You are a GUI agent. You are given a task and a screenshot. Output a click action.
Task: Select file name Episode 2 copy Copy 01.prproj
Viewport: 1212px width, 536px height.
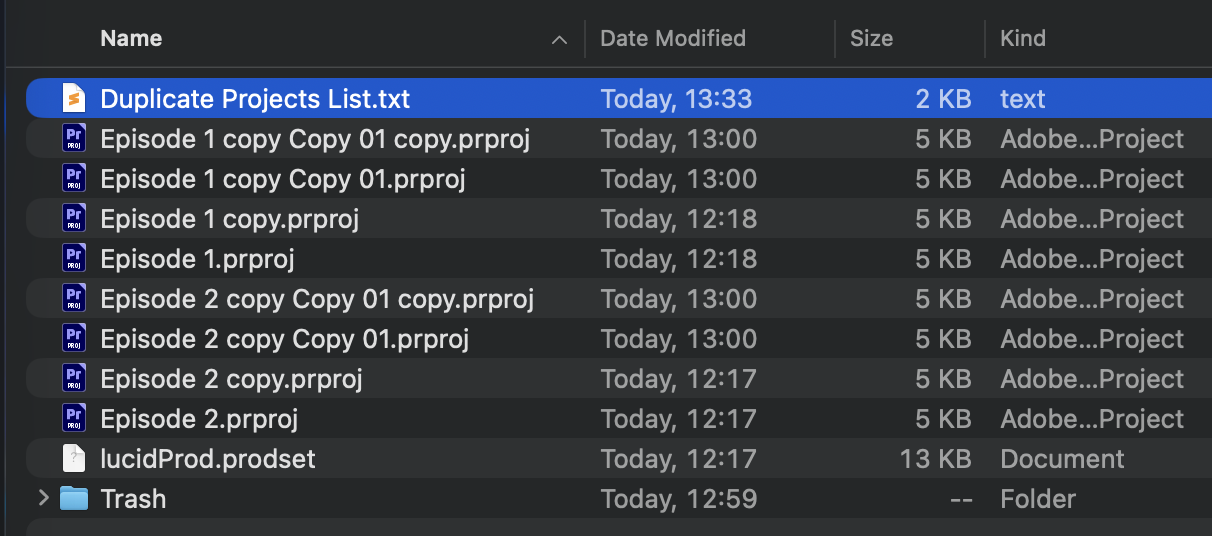pyautogui.click(x=285, y=339)
